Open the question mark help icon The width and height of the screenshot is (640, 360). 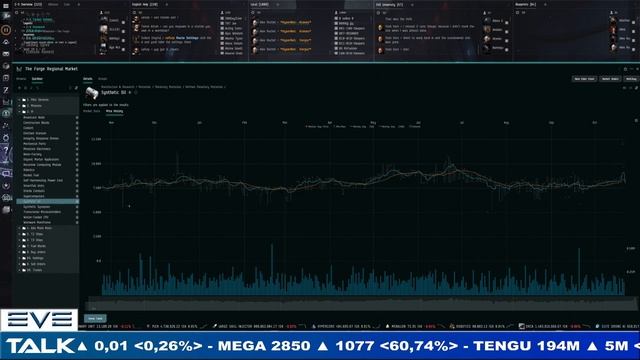pos(6,150)
